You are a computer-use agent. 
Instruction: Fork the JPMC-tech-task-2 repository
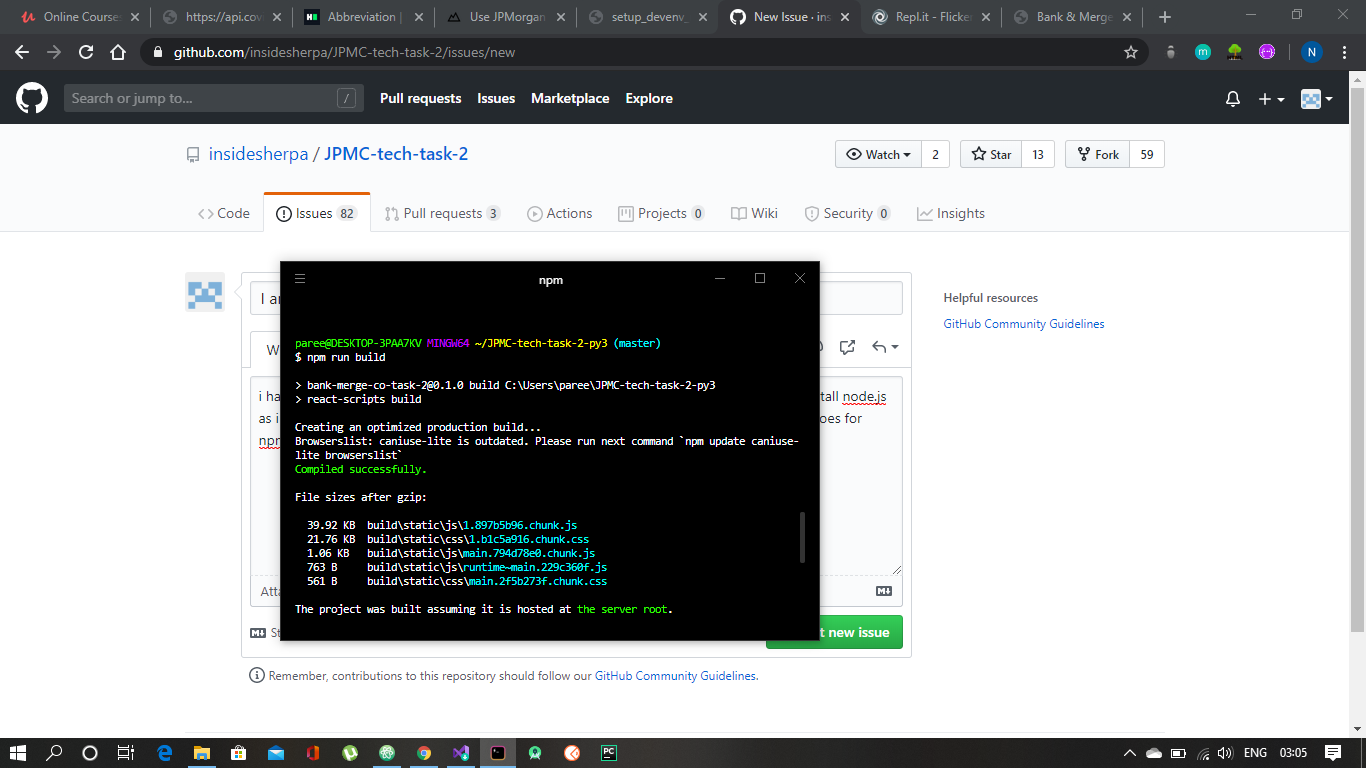[x=1097, y=154]
